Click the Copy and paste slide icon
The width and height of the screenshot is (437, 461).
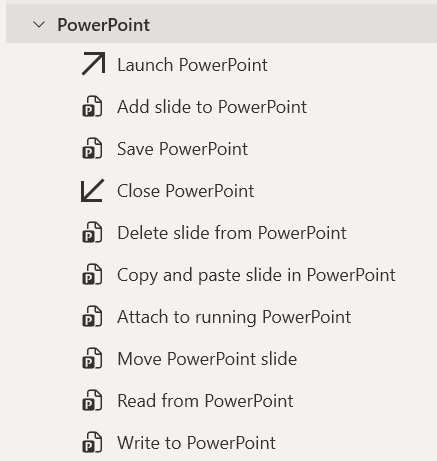pos(92,274)
